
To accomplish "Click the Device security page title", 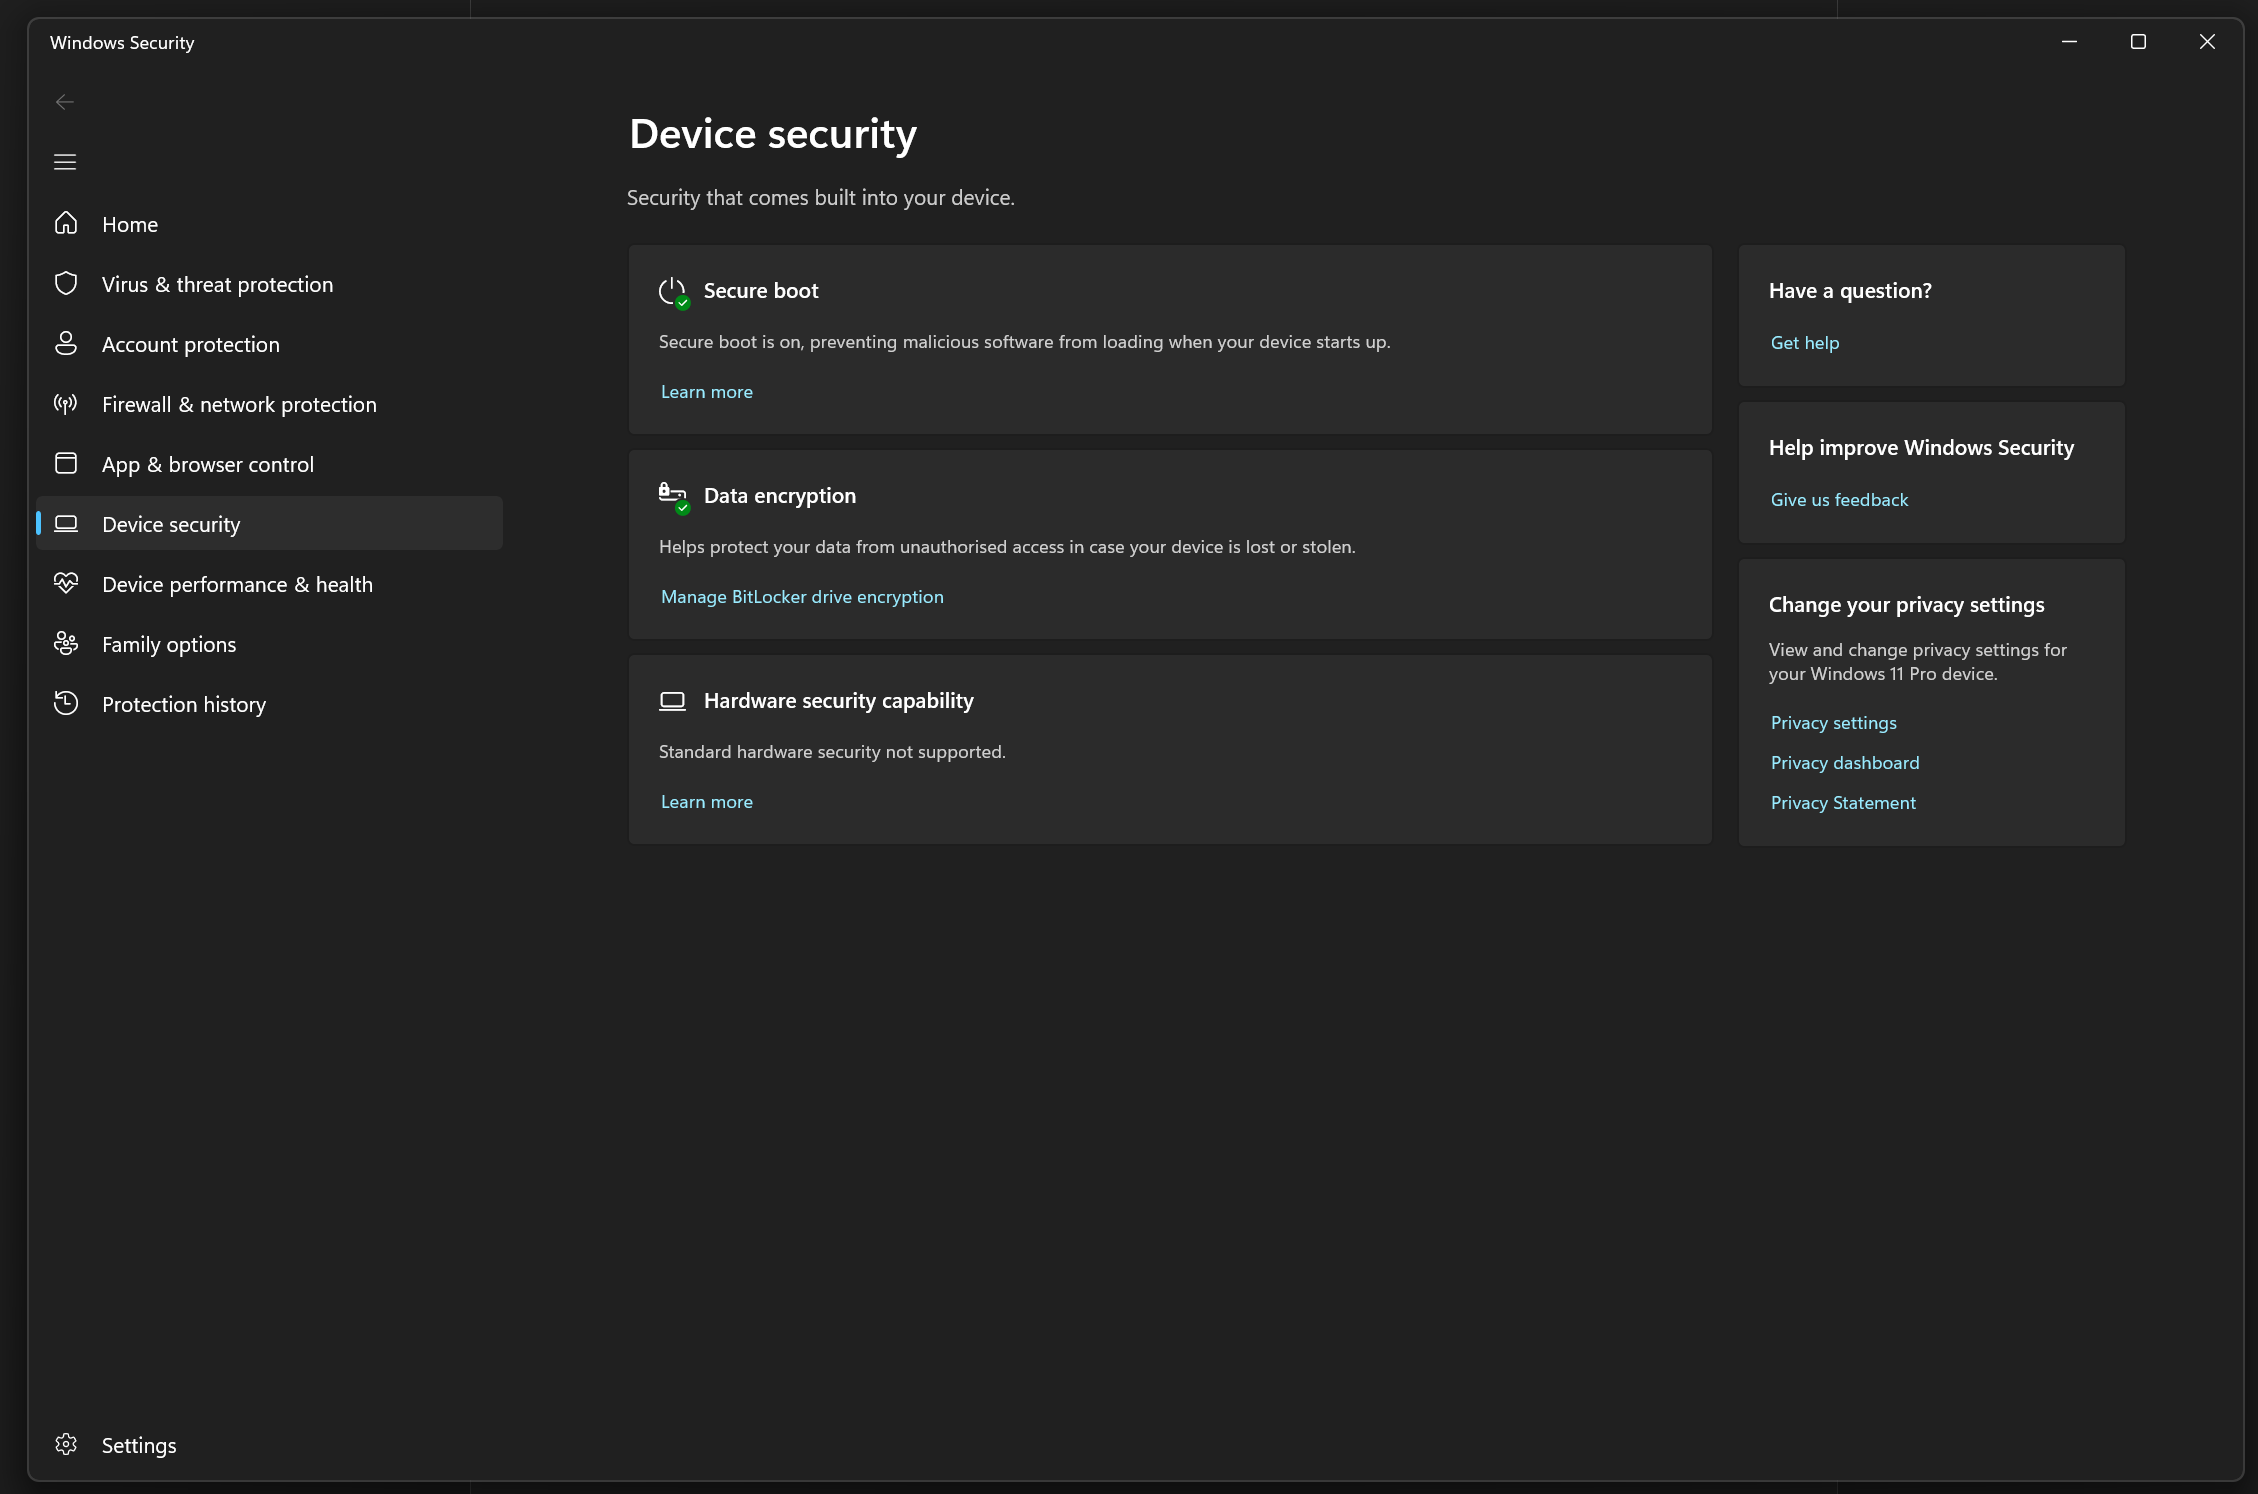I will 773,134.
